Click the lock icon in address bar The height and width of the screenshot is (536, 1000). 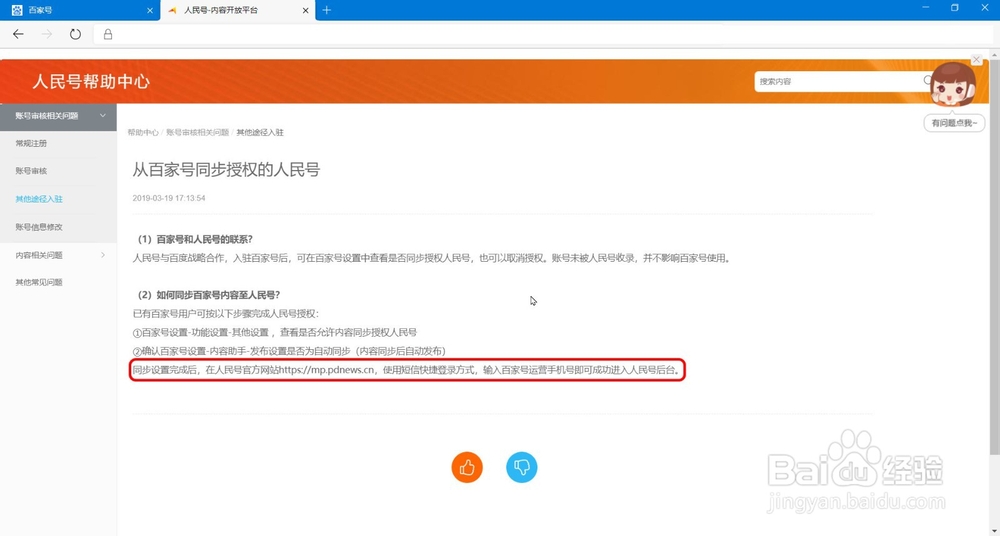[108, 34]
